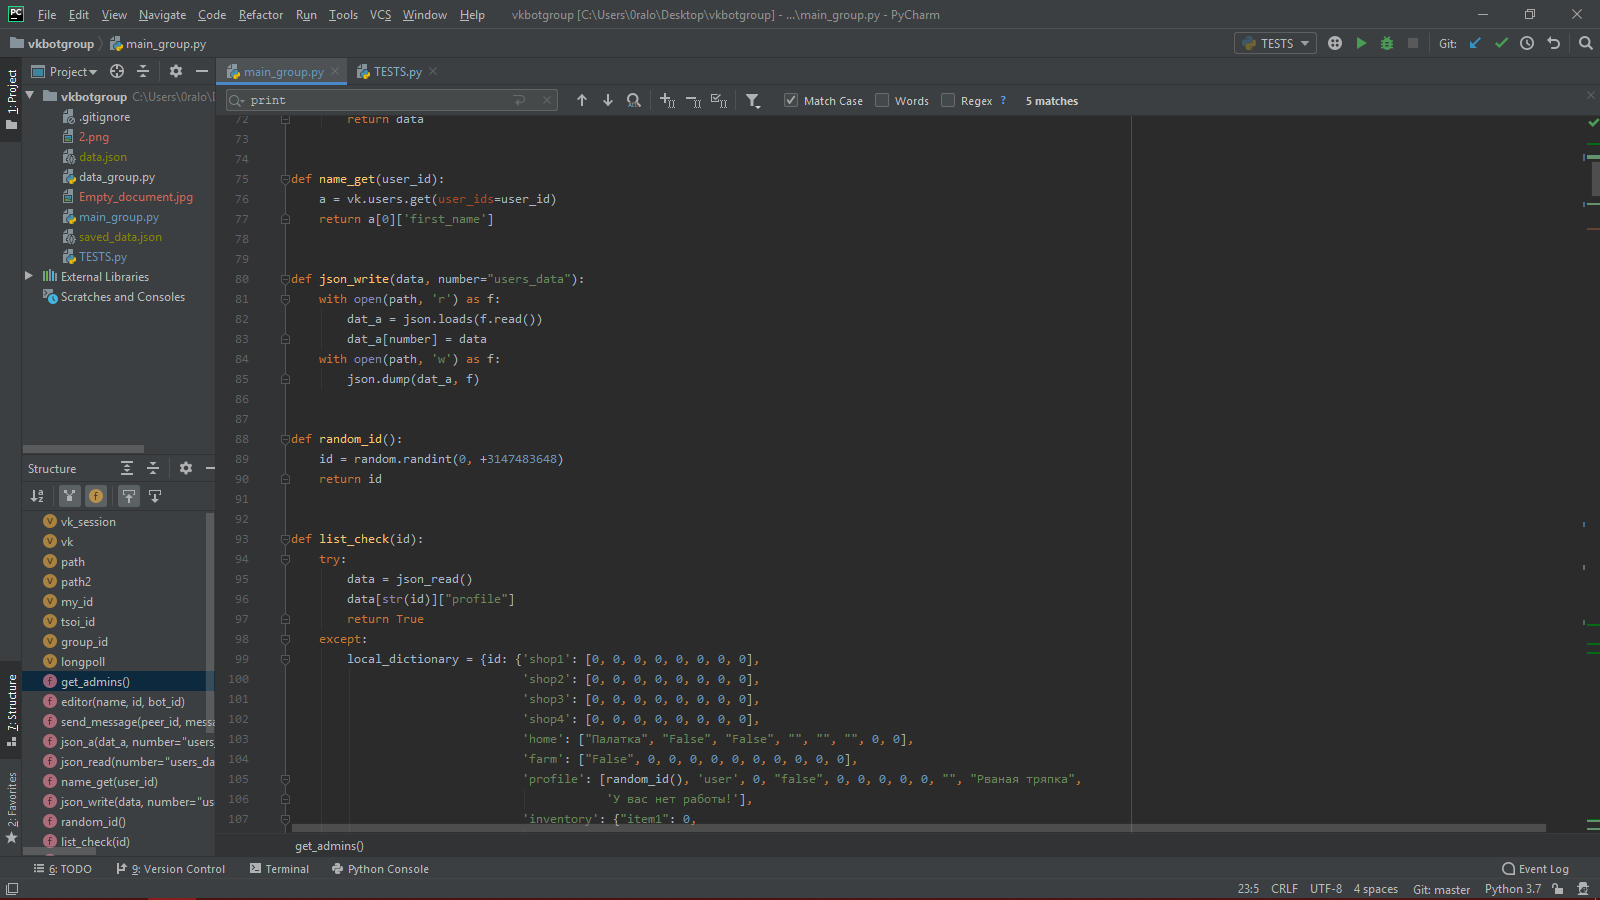Open the Project view dropdown
1600x900 pixels.
(x=65, y=71)
